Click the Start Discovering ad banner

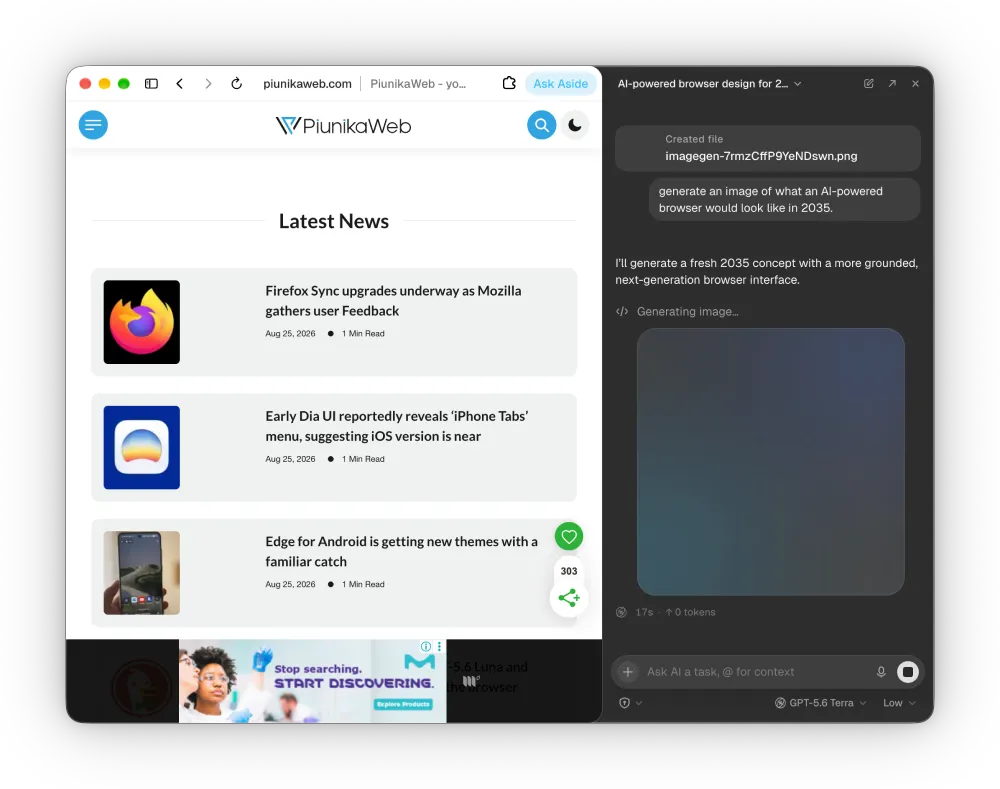[312, 681]
